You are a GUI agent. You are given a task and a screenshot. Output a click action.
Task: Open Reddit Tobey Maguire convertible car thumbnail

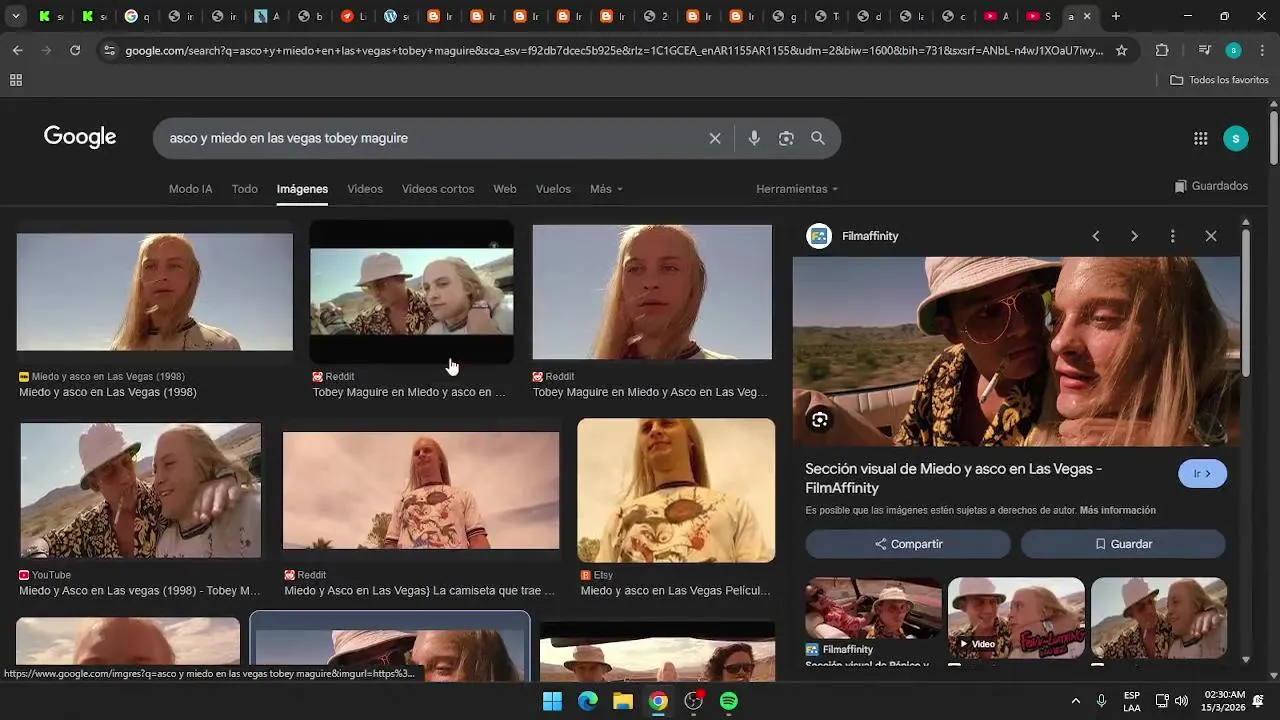click(x=412, y=291)
